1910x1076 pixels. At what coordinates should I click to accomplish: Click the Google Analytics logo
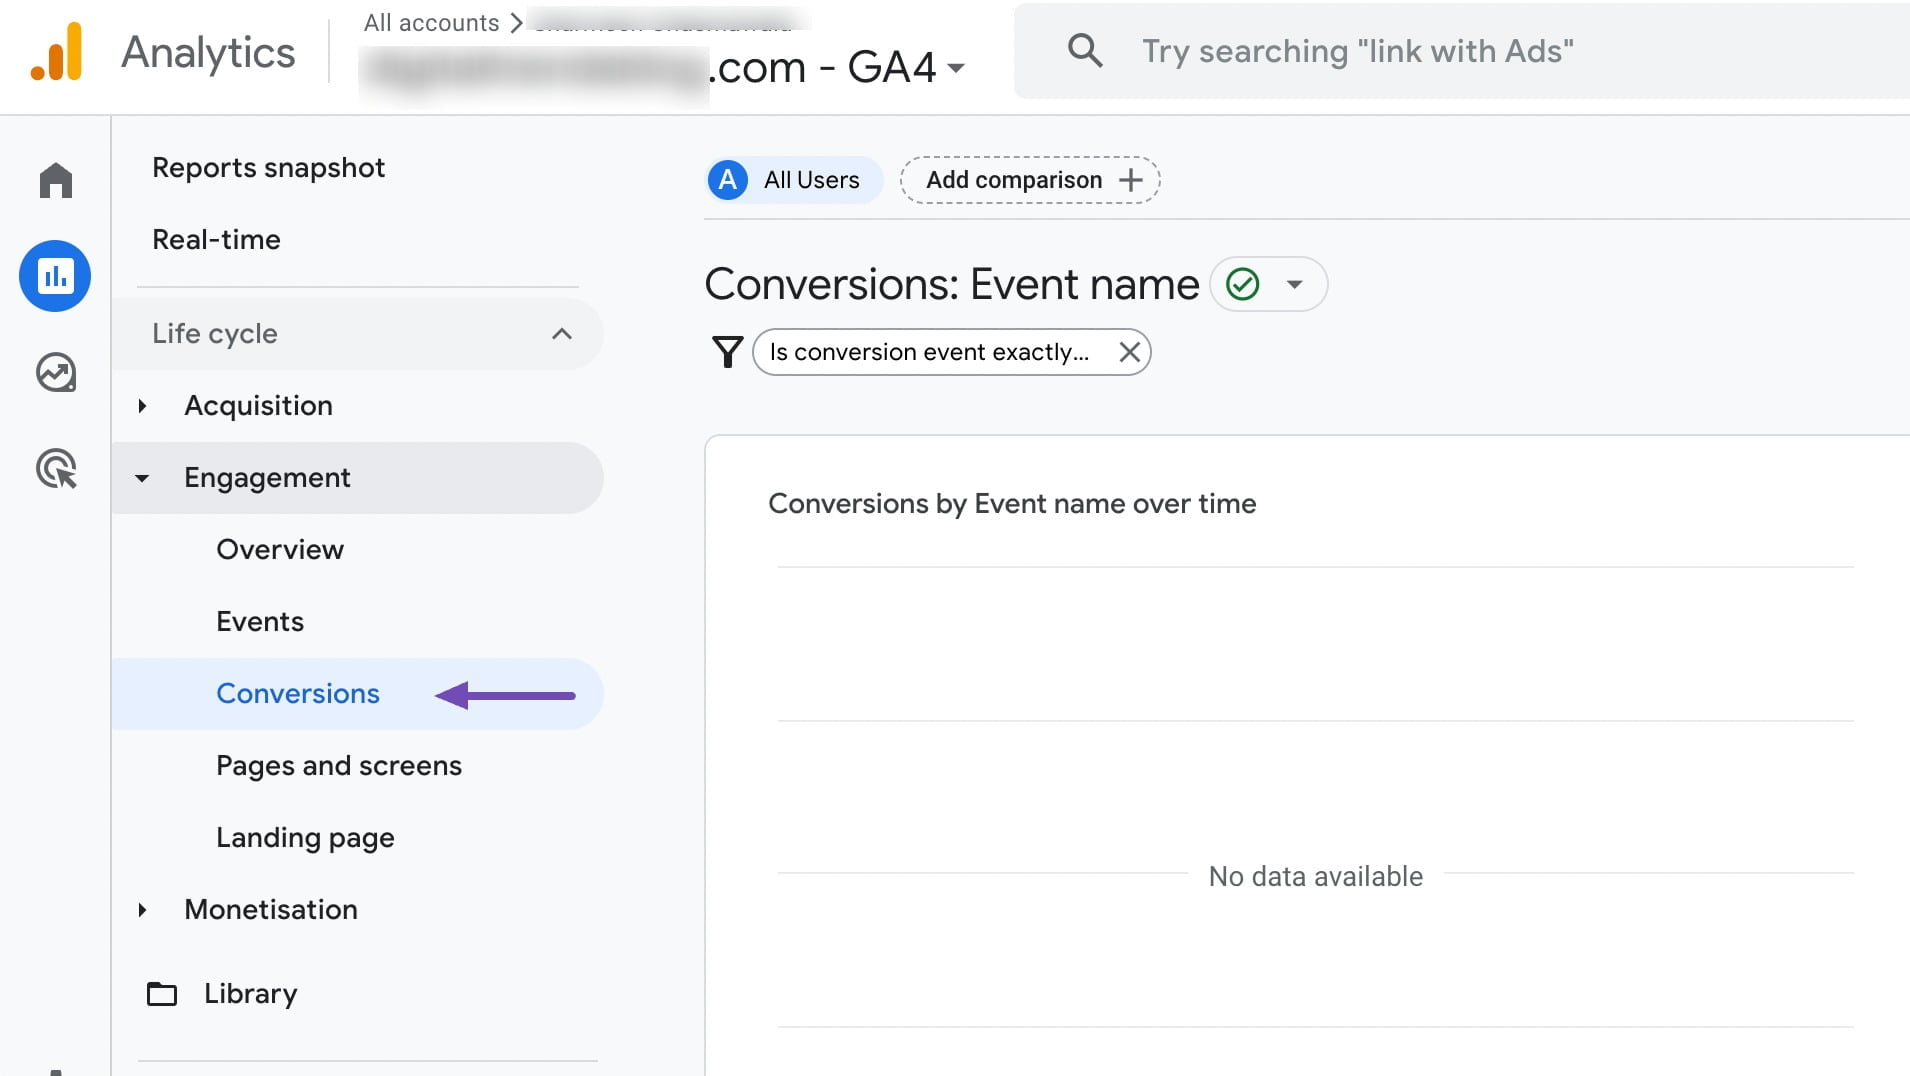57,52
